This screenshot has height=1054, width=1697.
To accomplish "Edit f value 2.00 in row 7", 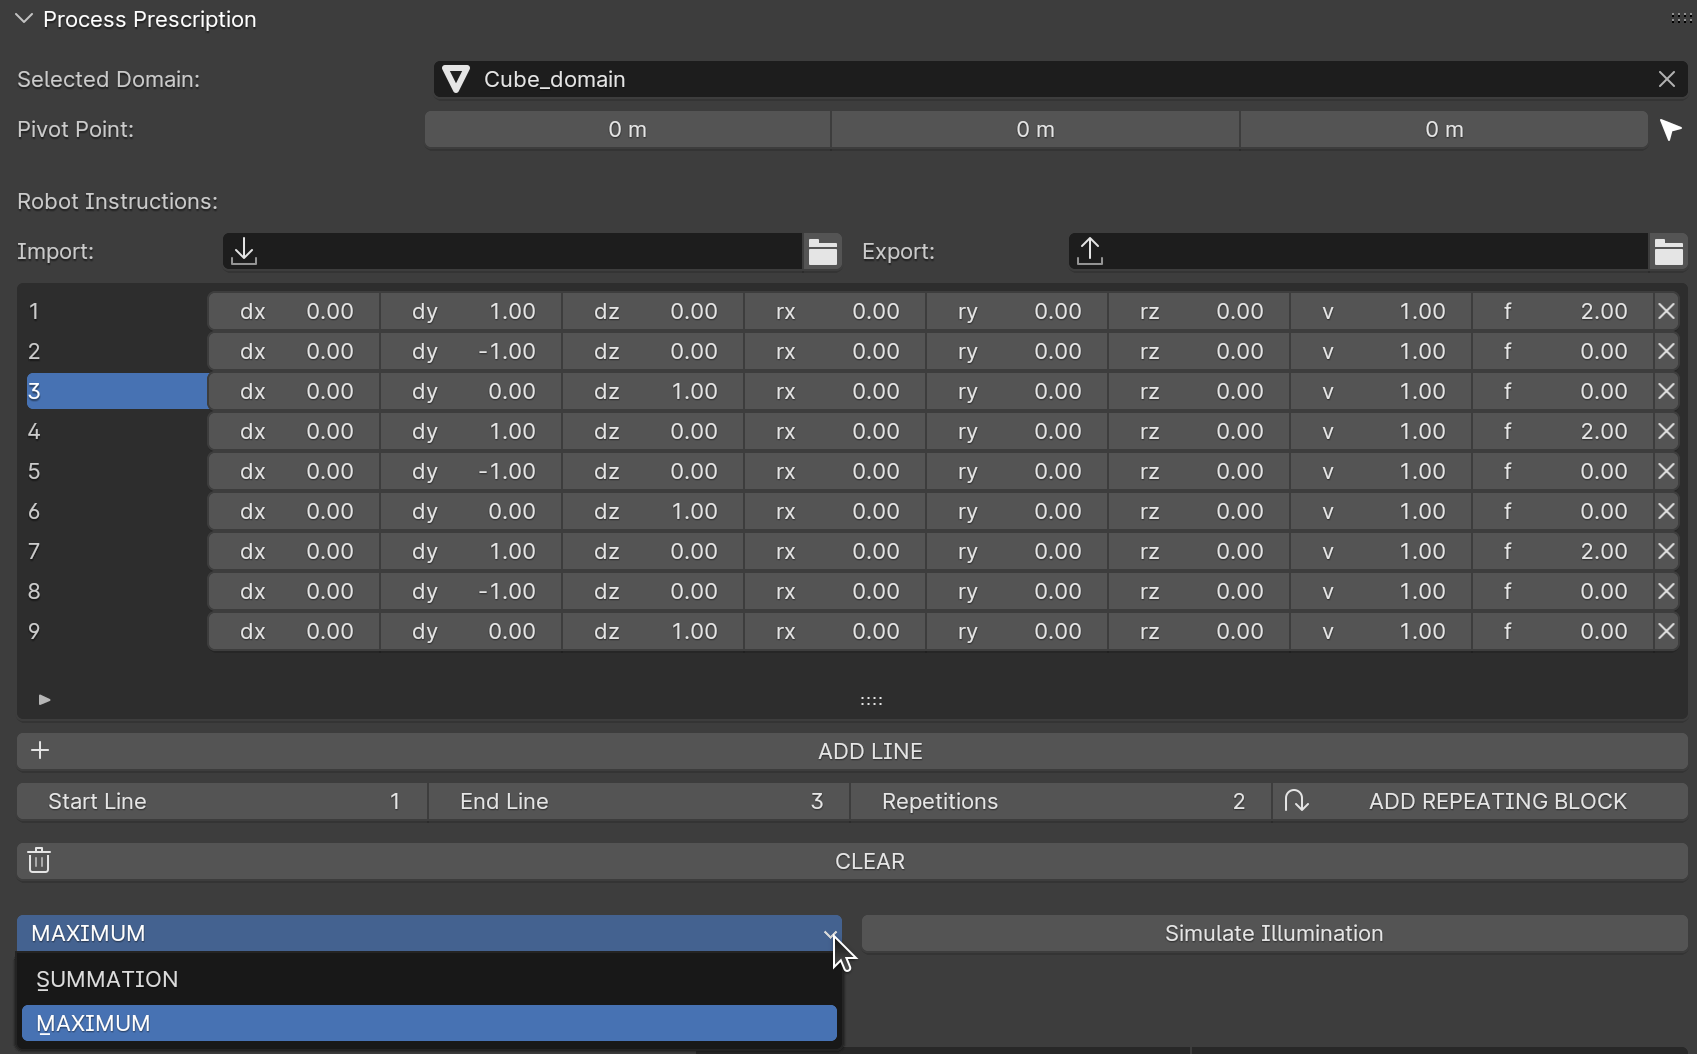I will [1563, 551].
